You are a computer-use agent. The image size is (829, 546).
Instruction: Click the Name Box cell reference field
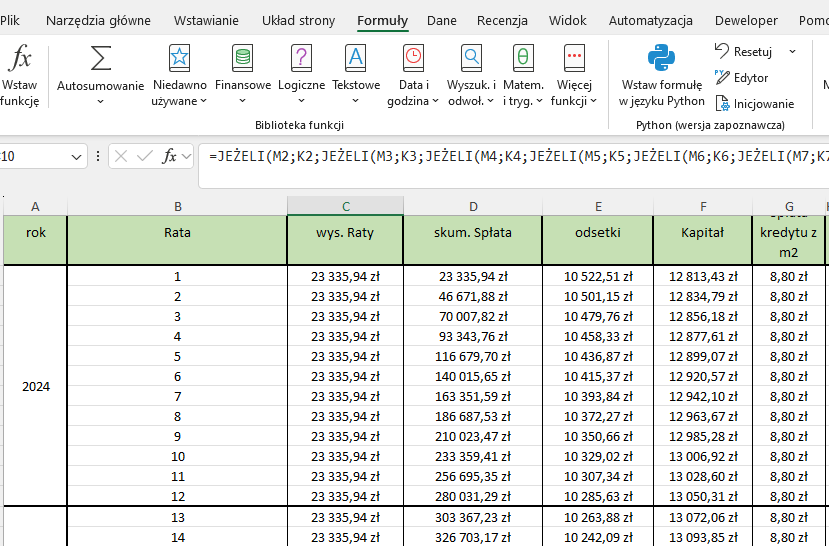point(33,157)
